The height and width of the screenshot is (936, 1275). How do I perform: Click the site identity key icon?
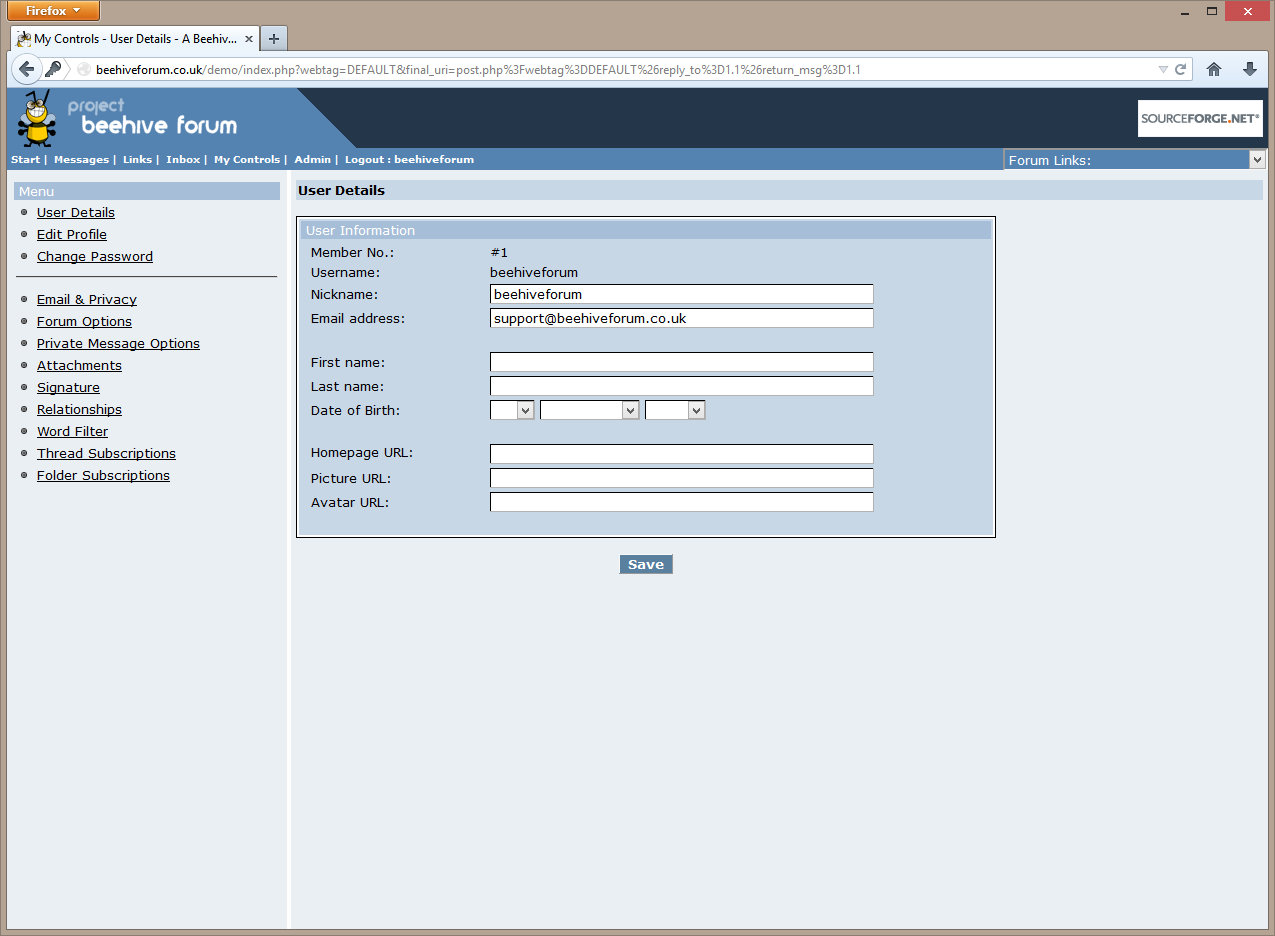[54, 69]
